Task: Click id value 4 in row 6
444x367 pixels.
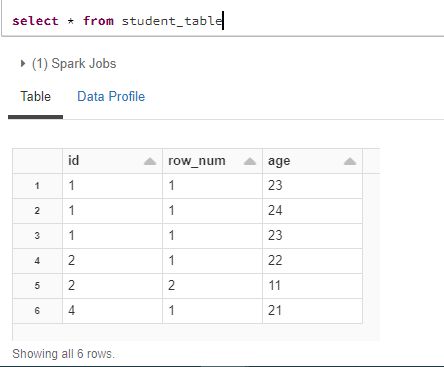Action: tap(72, 311)
